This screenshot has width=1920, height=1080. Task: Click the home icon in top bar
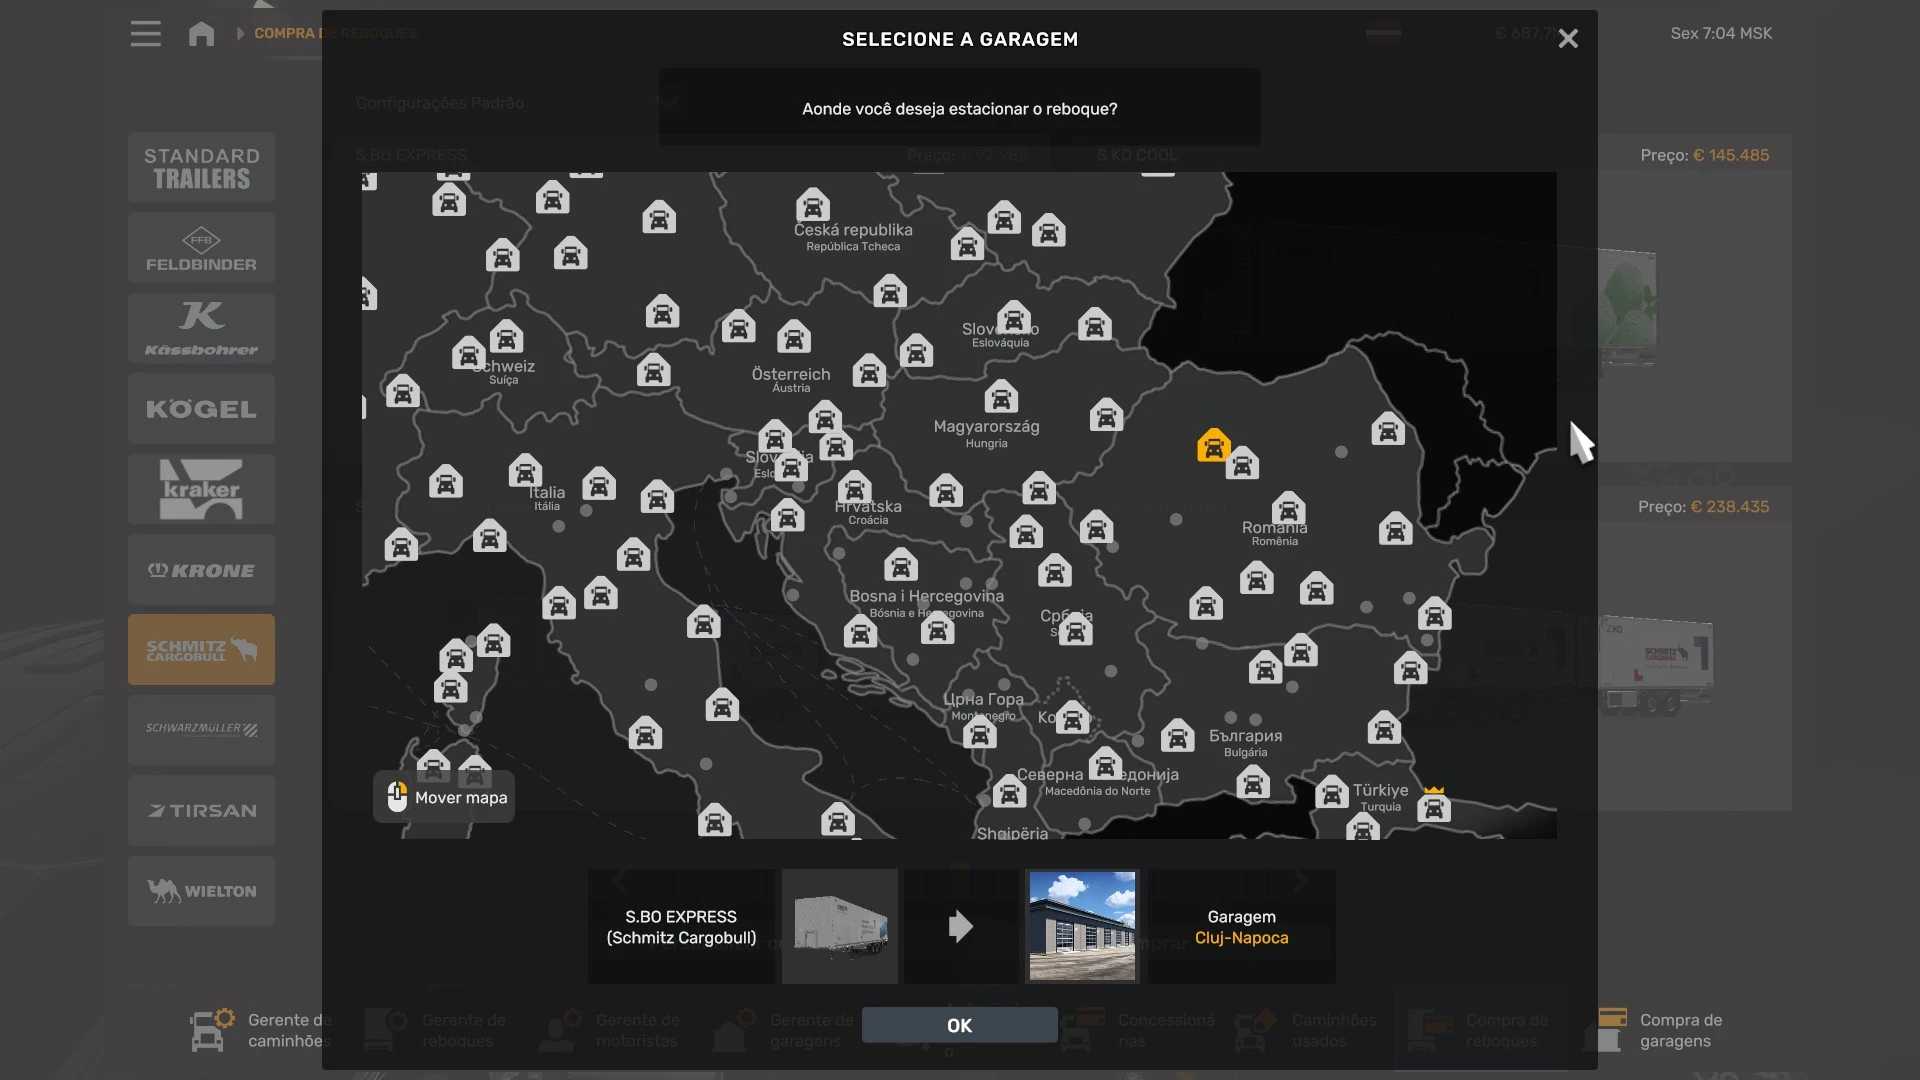click(201, 34)
